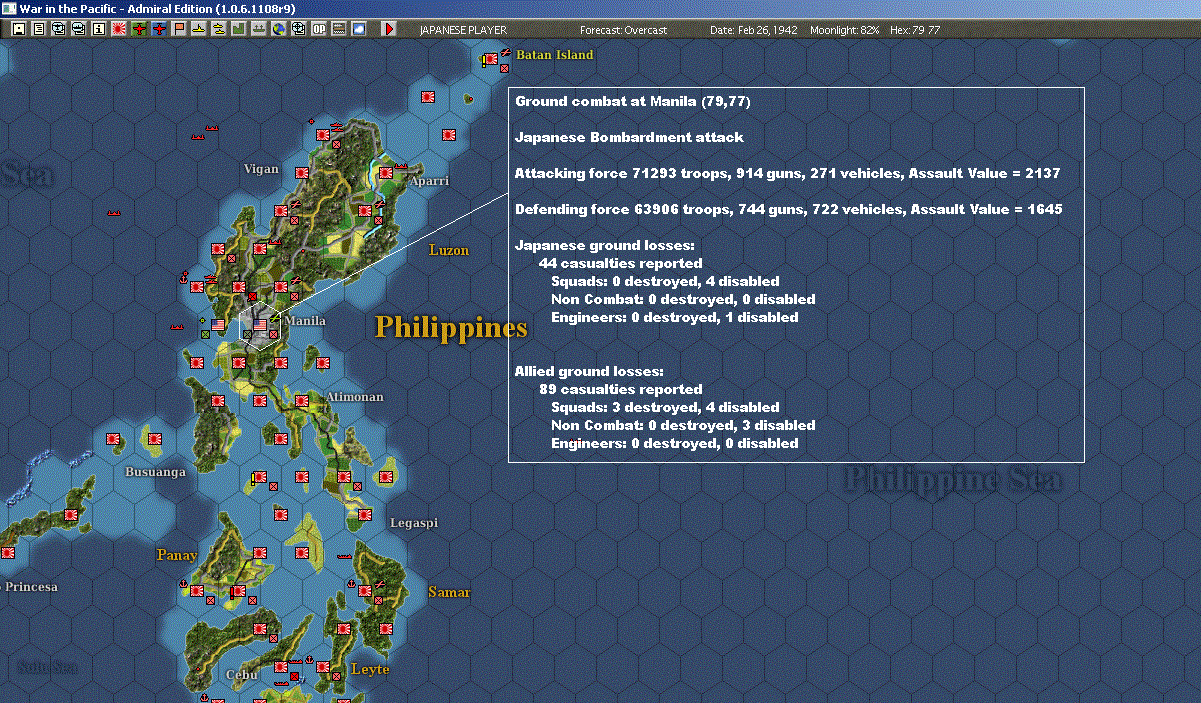Click the large Philippines map label
The width and height of the screenshot is (1201, 703).
click(x=451, y=327)
